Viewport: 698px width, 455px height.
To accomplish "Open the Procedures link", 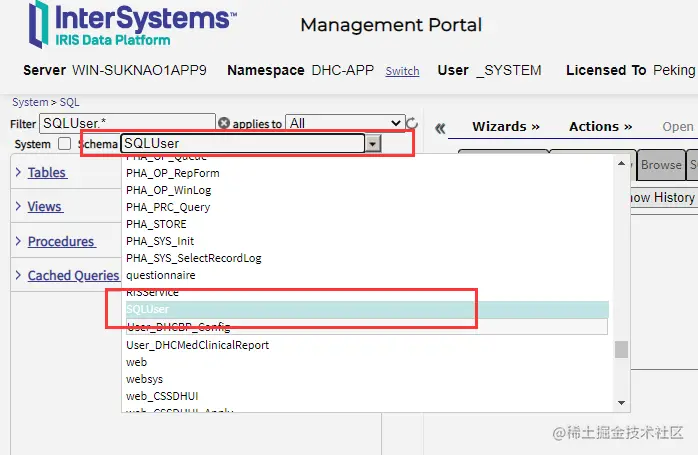I will [x=61, y=241].
